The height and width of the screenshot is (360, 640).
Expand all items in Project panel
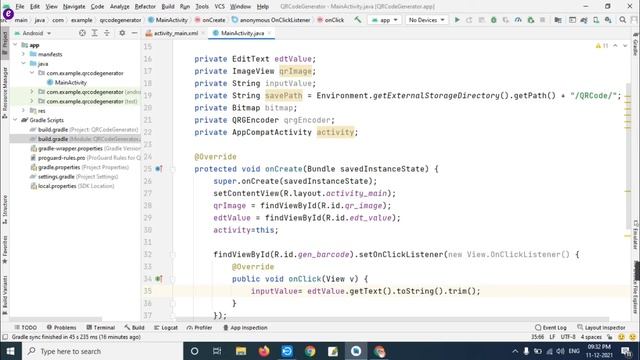click(94, 33)
